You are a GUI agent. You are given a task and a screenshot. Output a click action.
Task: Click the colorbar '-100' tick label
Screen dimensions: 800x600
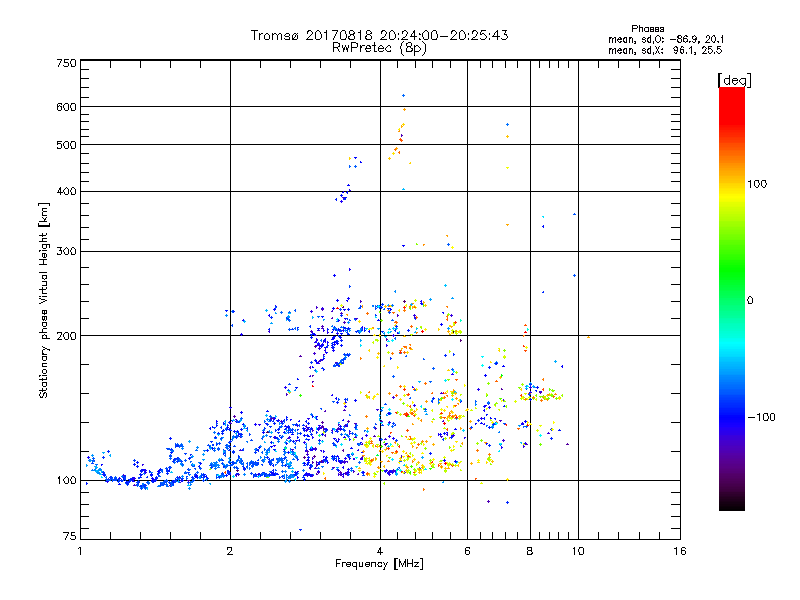point(761,417)
